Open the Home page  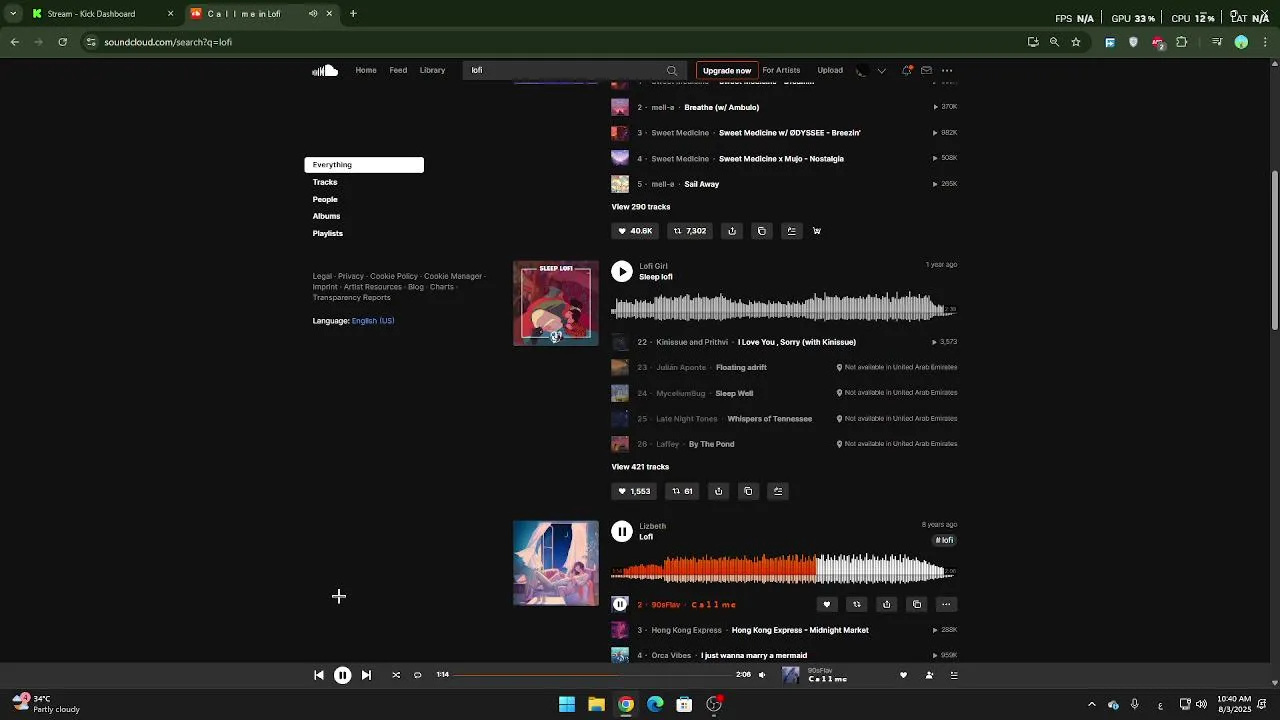point(366,70)
